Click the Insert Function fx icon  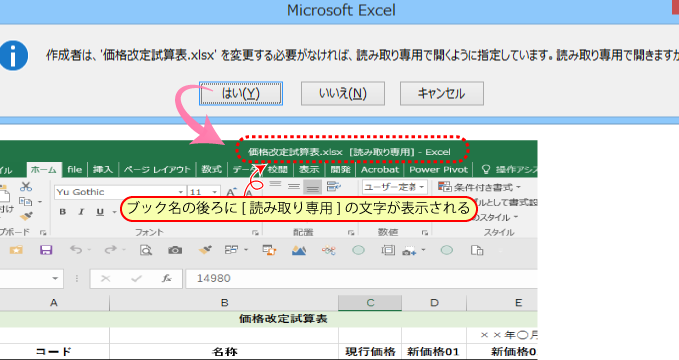click(x=167, y=278)
